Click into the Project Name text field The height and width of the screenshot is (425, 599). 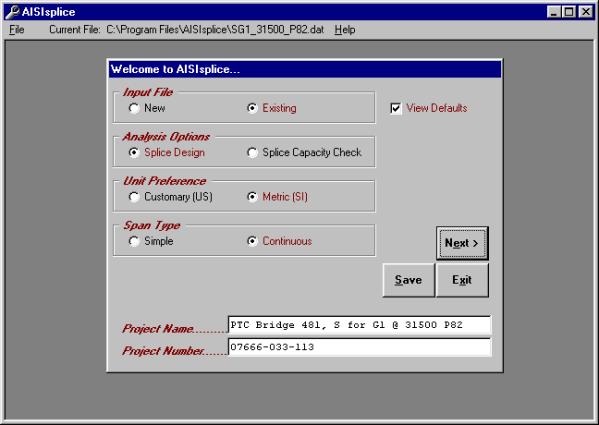tap(359, 325)
